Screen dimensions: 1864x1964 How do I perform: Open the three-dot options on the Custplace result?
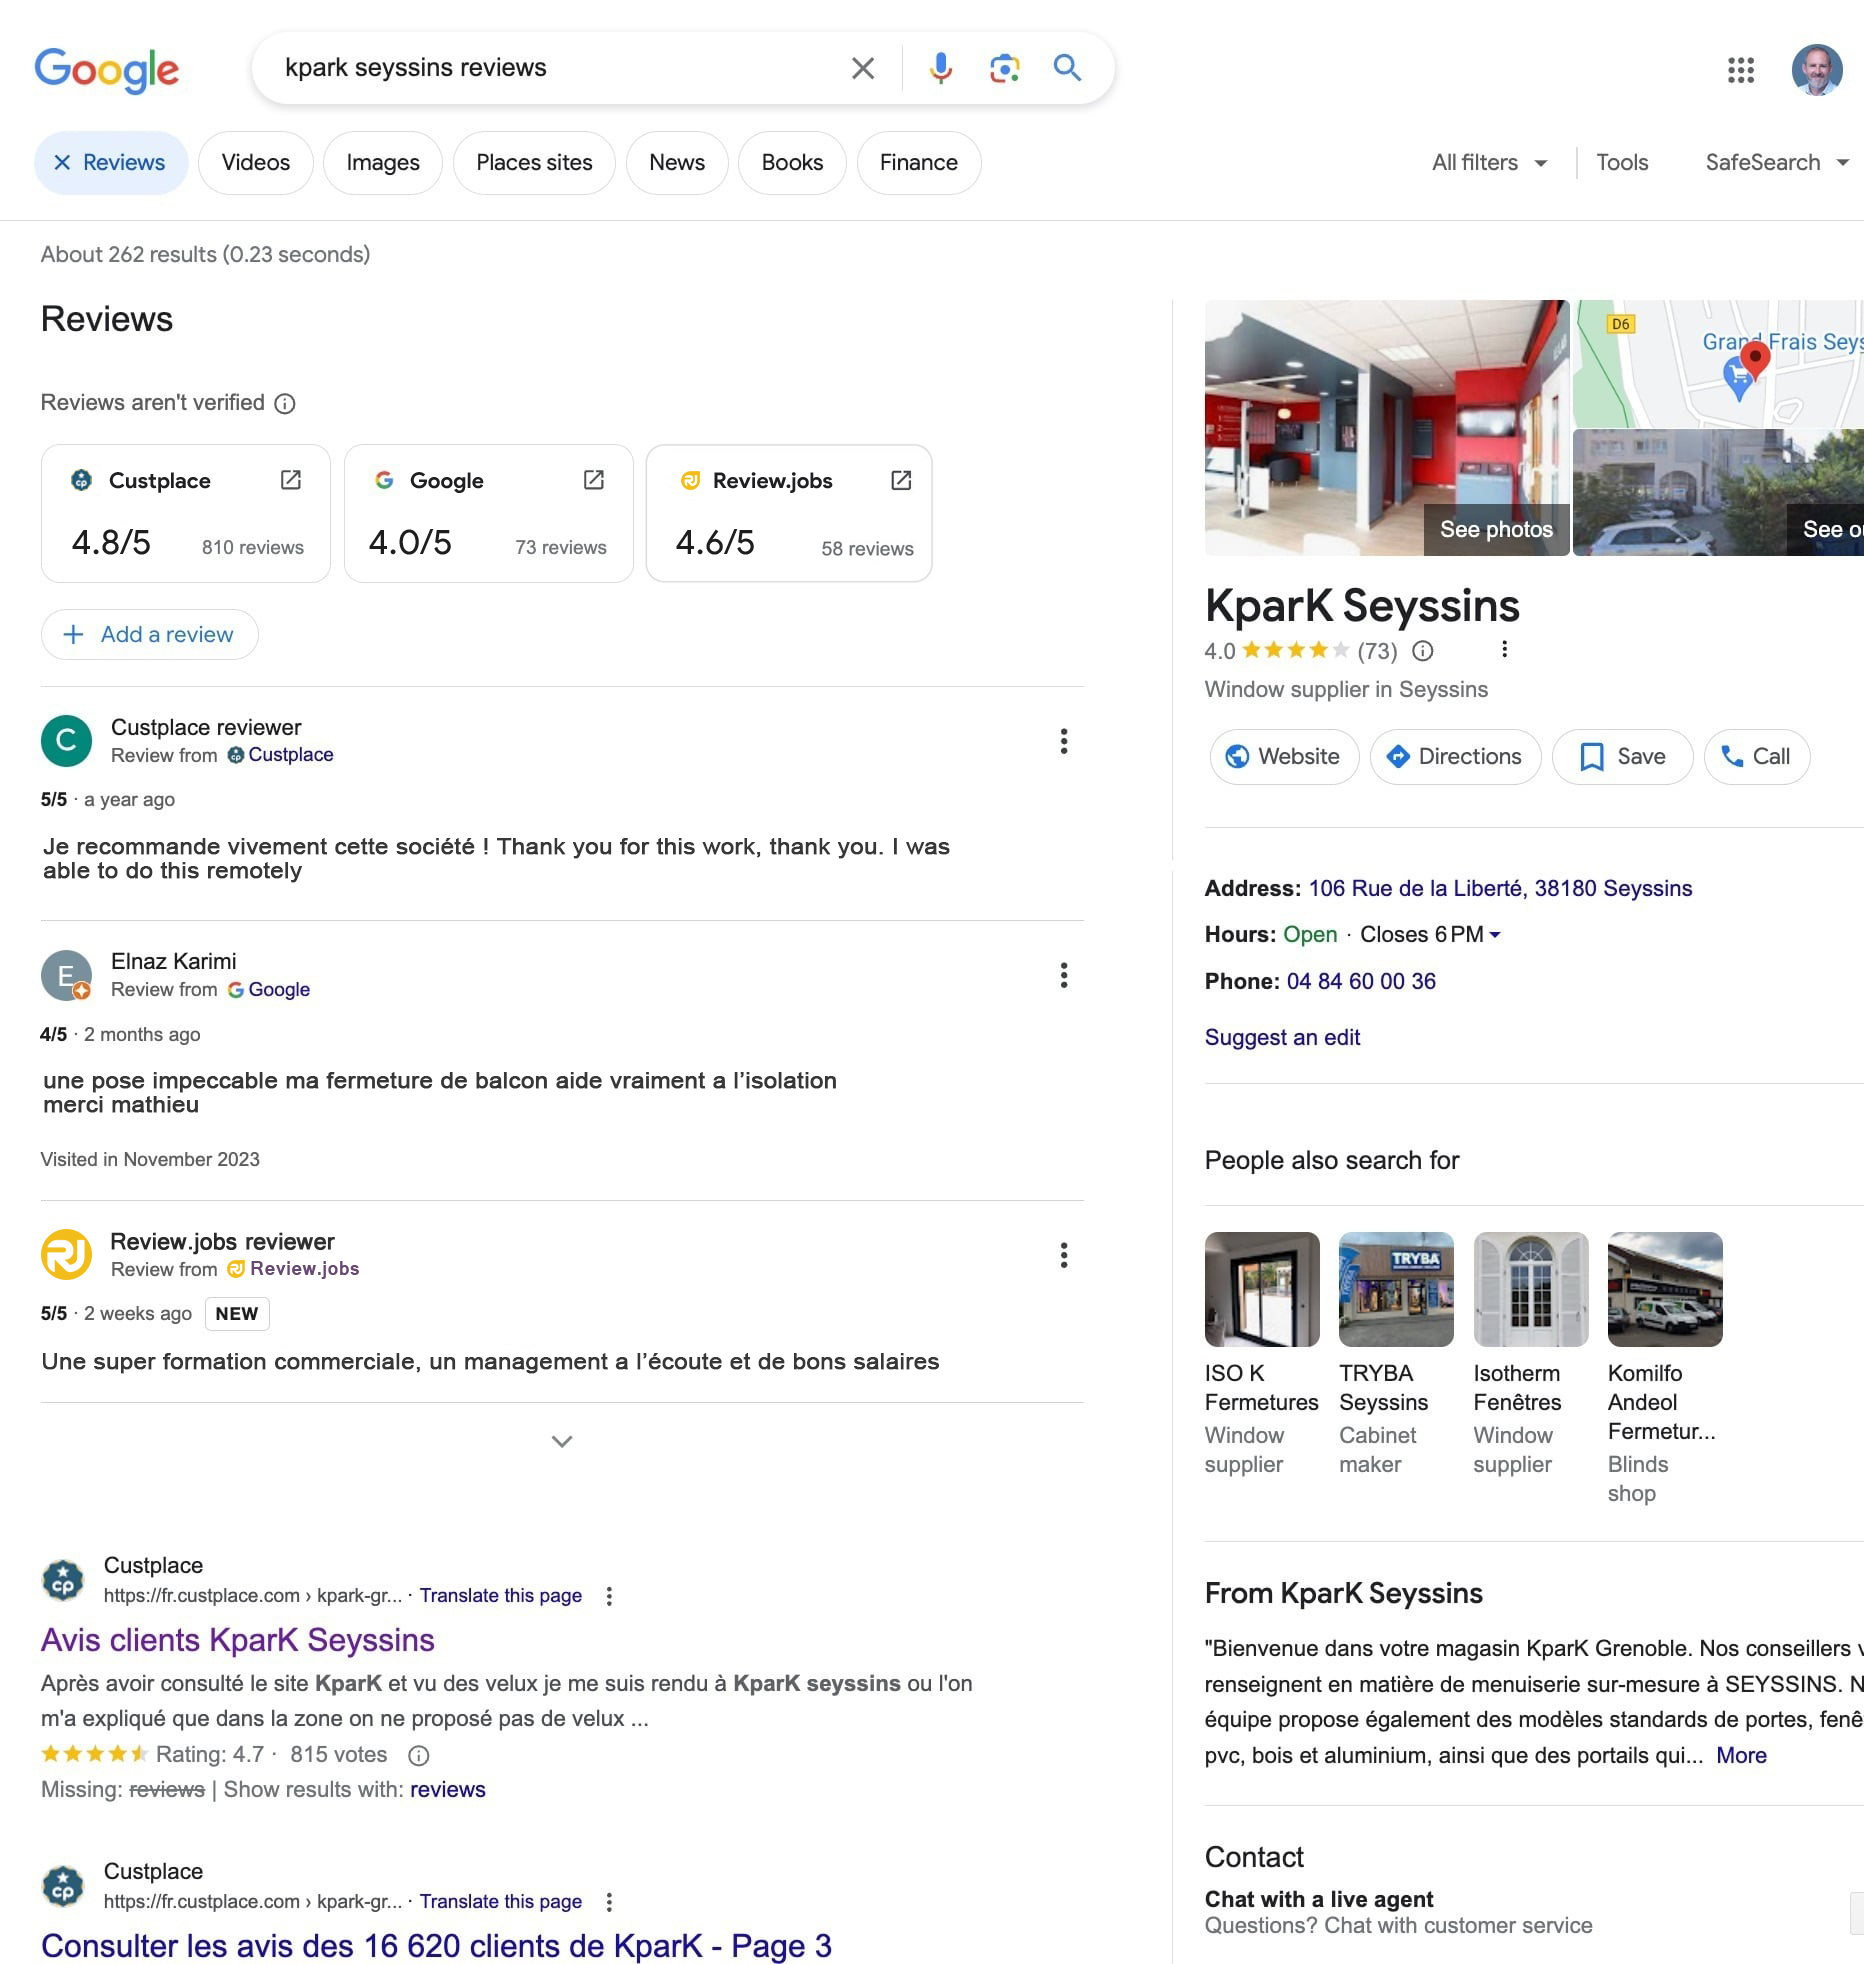tap(609, 1596)
